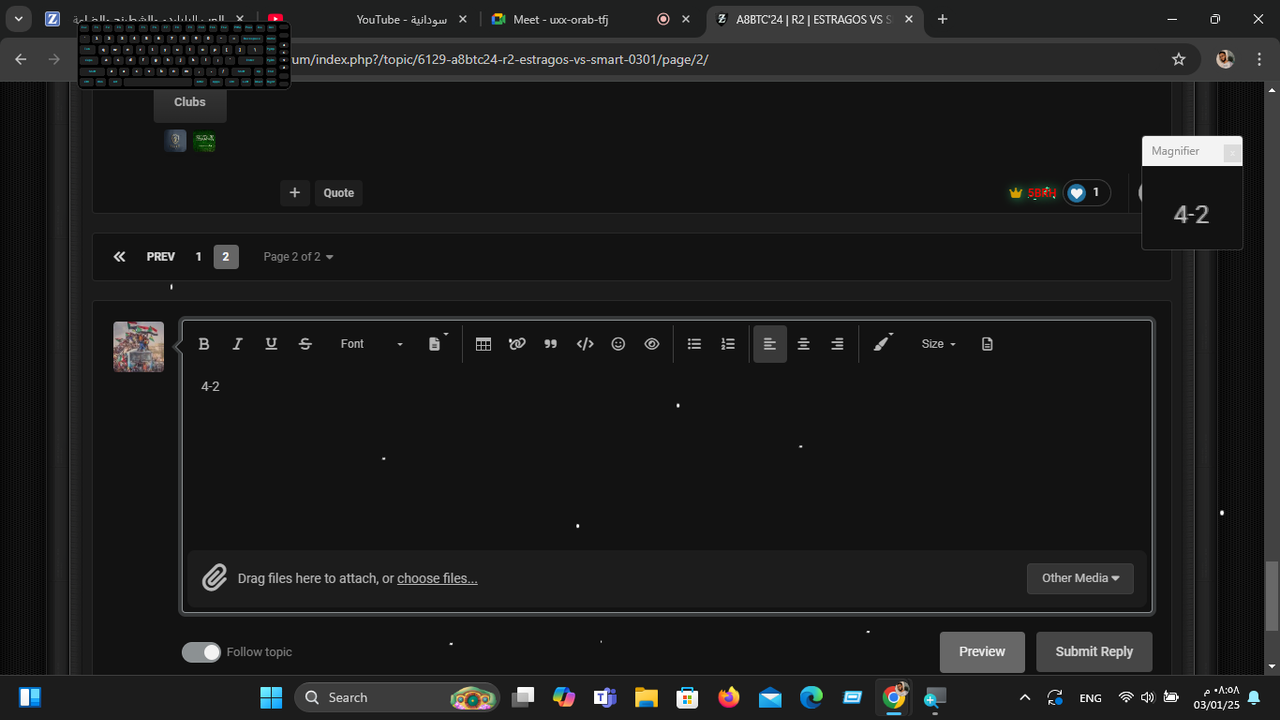1280x720 pixels.
Task: Apply strikethrough formatting in the editor
Action: [305, 344]
